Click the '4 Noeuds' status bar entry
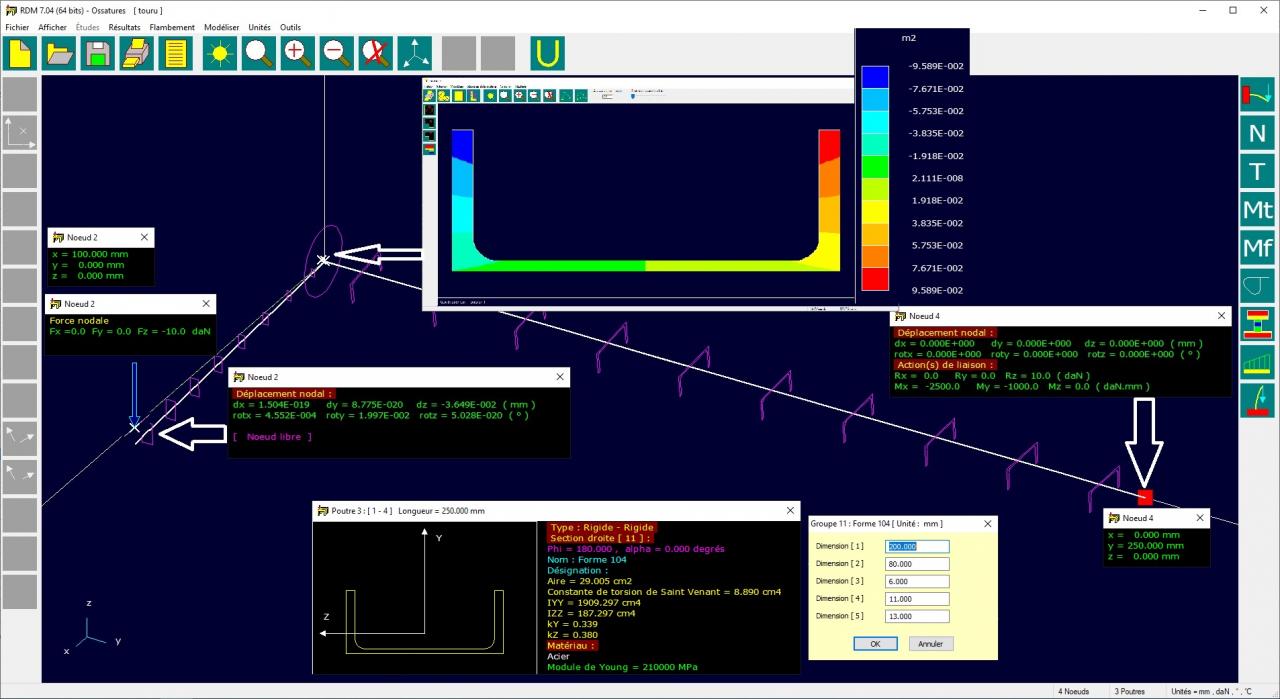 [x=1073, y=691]
